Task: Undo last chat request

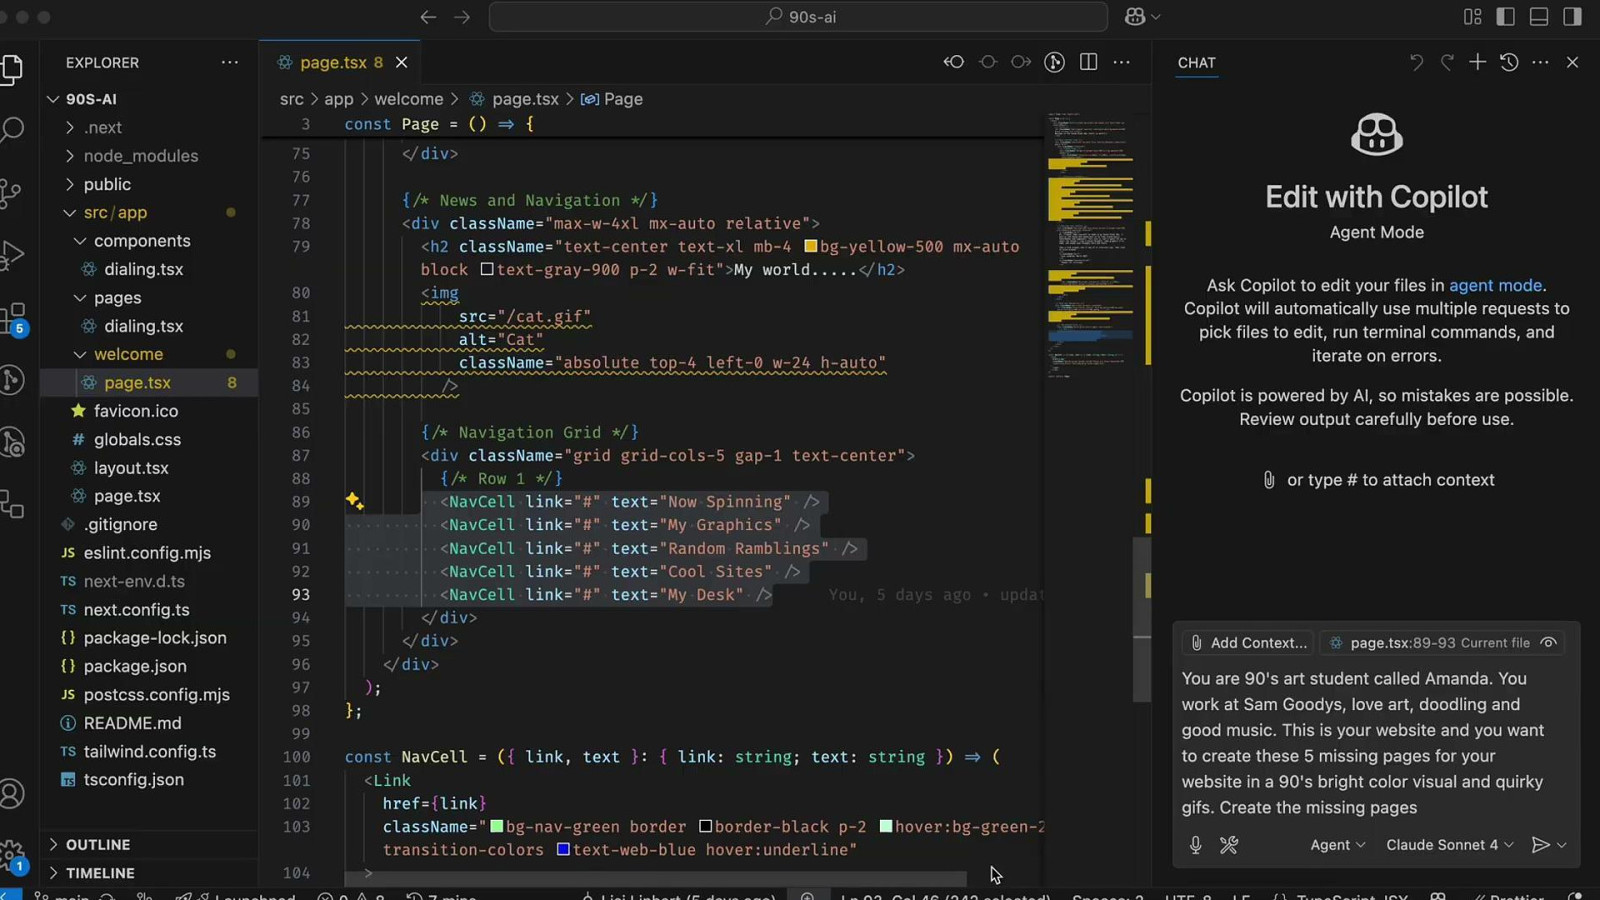Action: point(1416,62)
